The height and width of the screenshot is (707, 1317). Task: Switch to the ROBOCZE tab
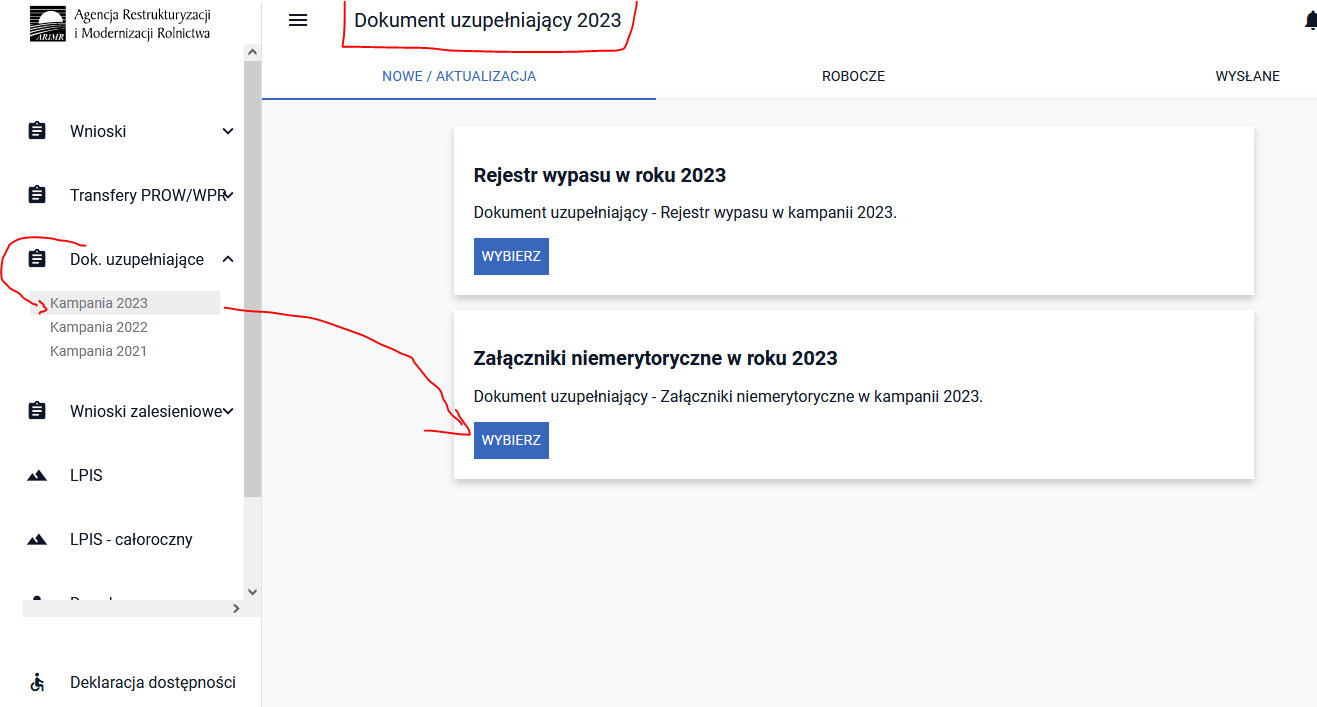(853, 76)
